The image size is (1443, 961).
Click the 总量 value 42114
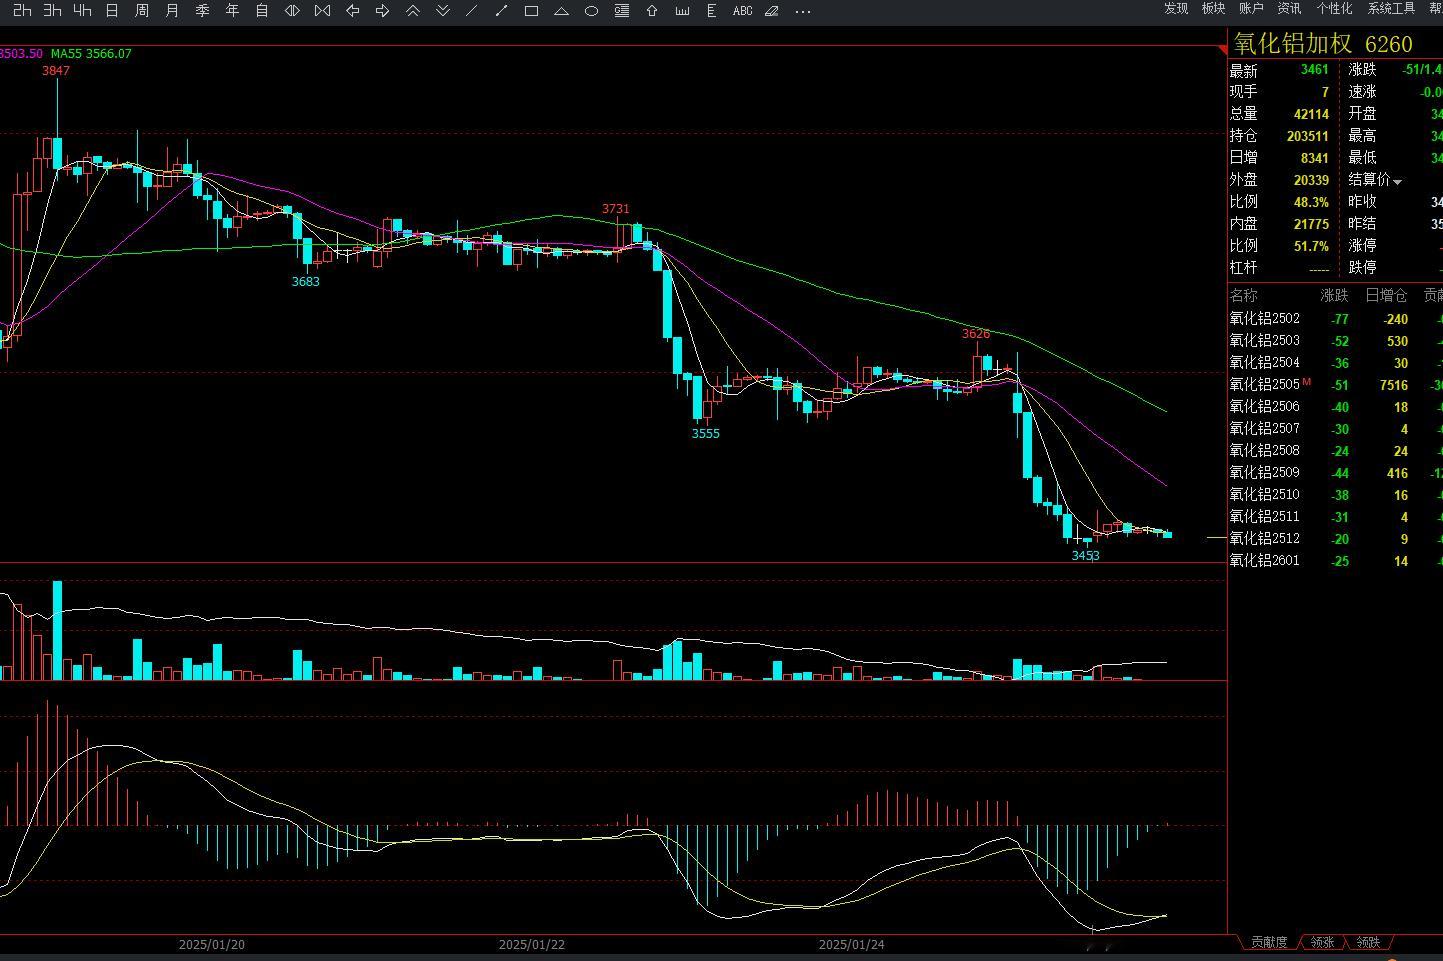coord(1311,115)
